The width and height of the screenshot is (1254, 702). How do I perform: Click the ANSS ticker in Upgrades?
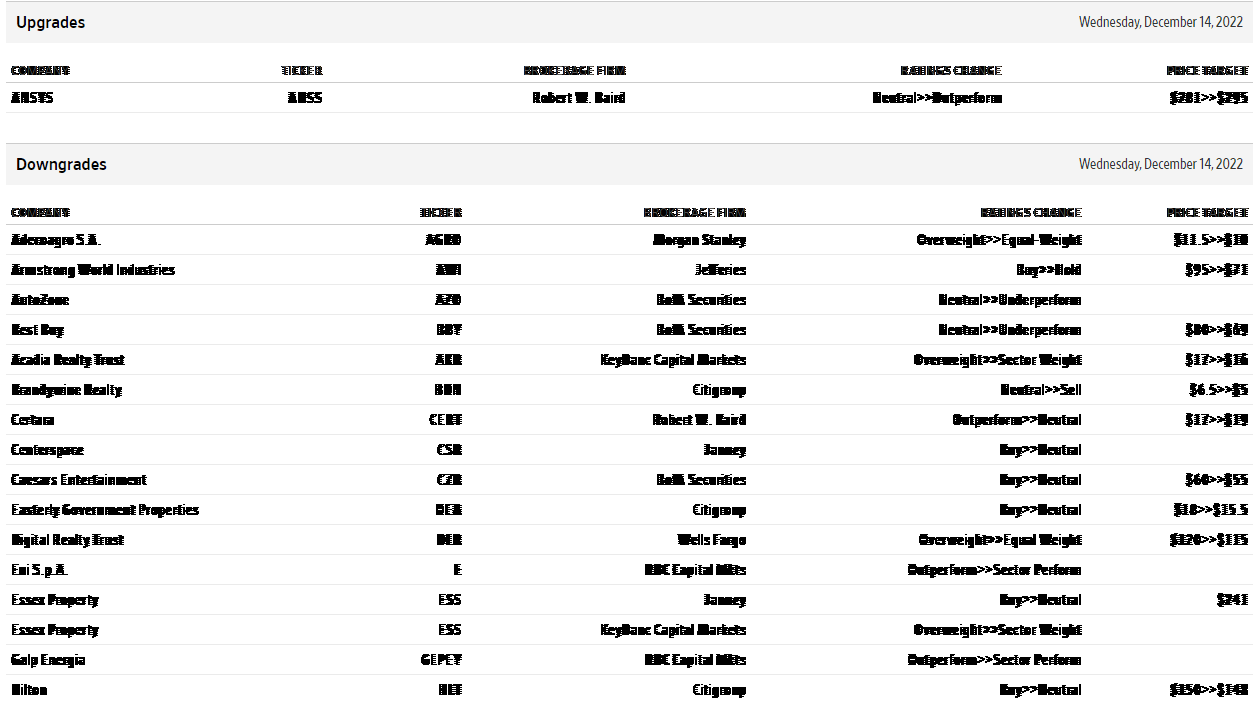[305, 98]
